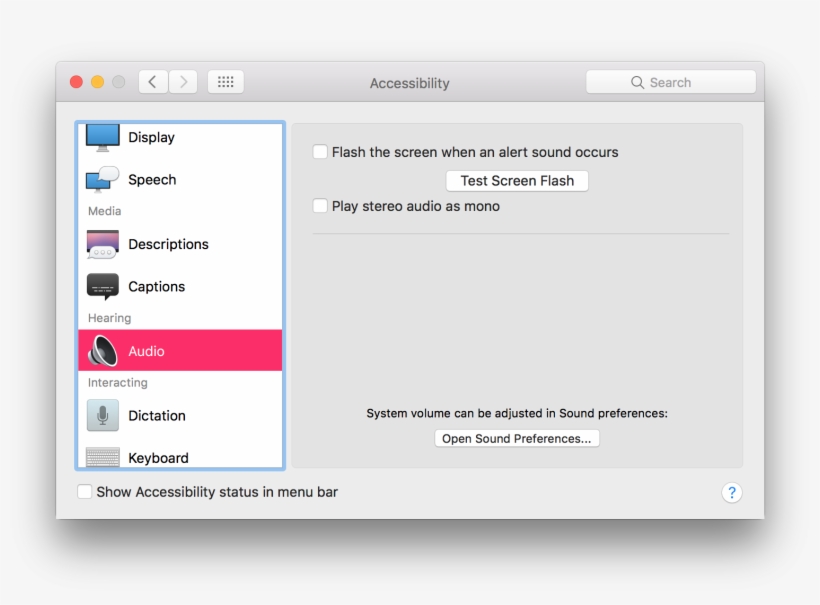Select the Display accessibility icon
The image size is (820, 605).
102,137
